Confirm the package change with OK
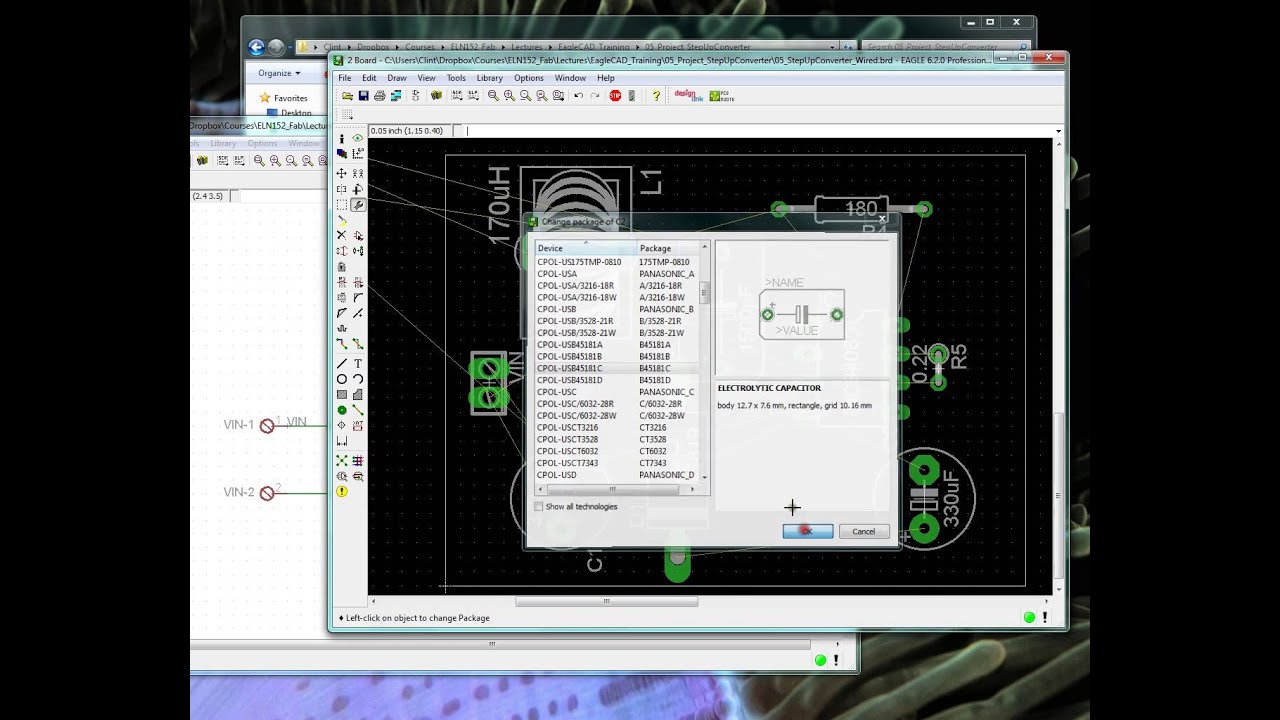 pyautogui.click(x=807, y=531)
